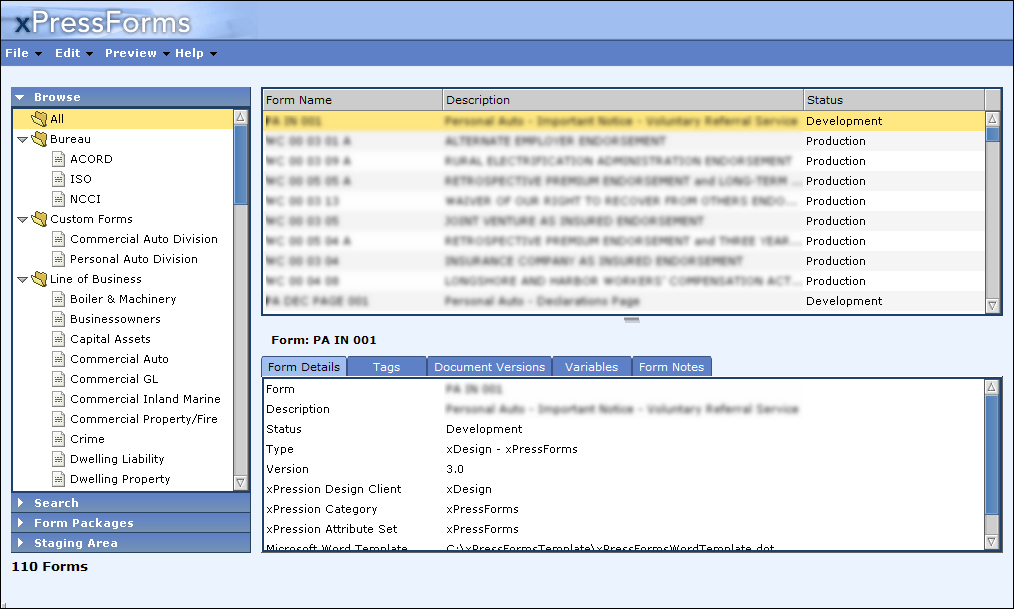The height and width of the screenshot is (609, 1014).
Task: Open the File menu
Action: click(23, 53)
